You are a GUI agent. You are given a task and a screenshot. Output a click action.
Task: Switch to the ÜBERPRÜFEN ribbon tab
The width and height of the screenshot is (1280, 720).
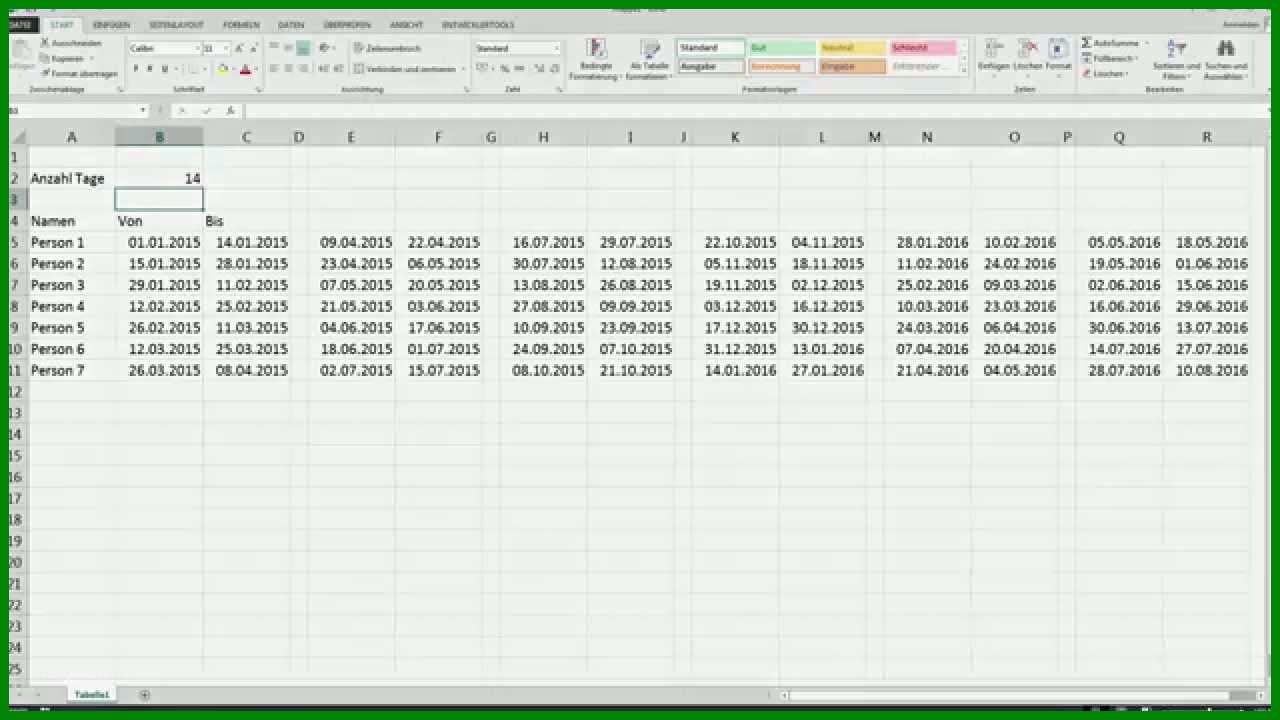click(x=347, y=25)
